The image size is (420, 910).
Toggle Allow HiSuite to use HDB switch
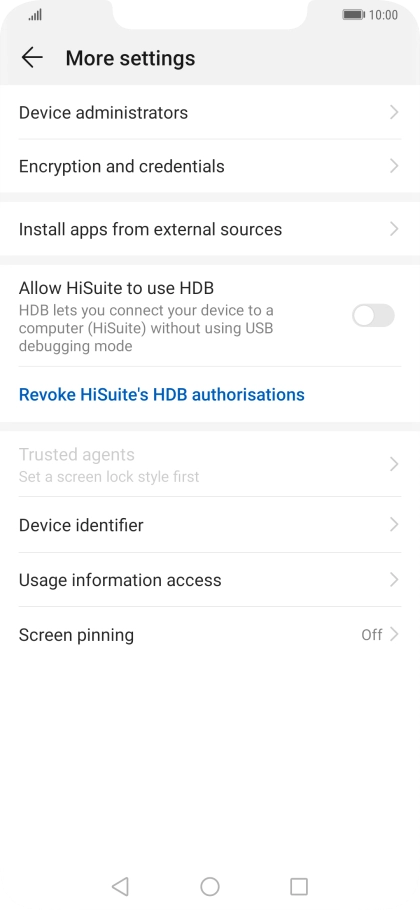pyautogui.click(x=373, y=316)
